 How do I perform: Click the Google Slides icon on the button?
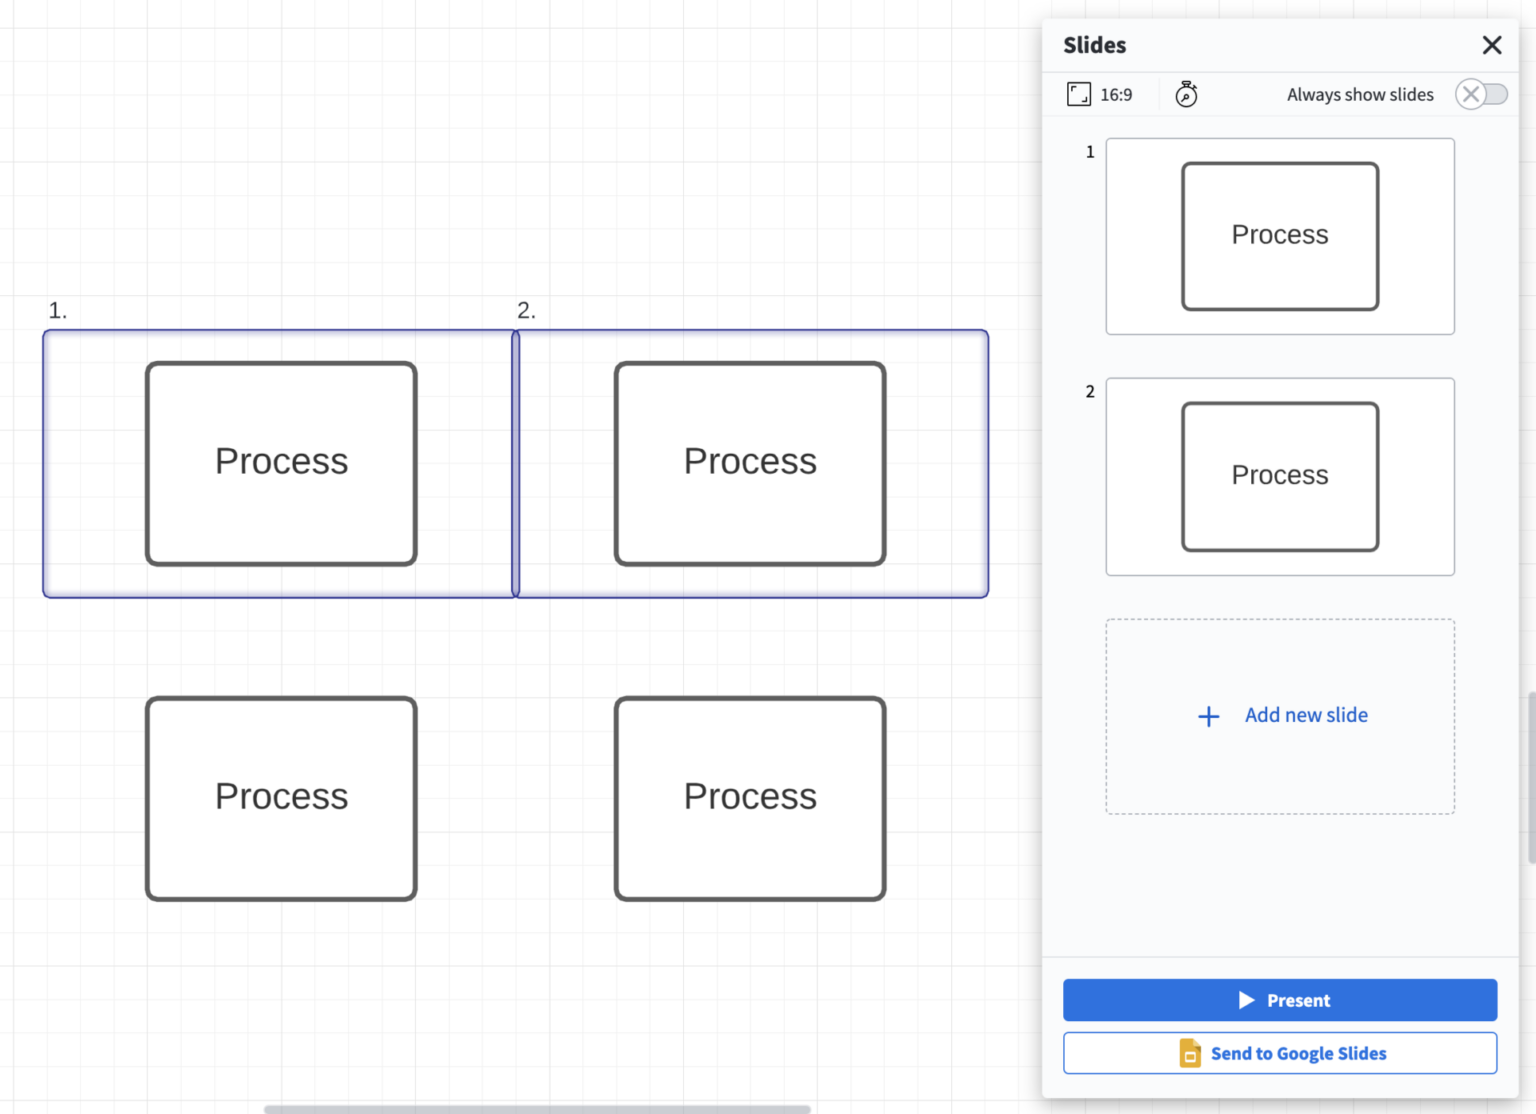click(1189, 1053)
